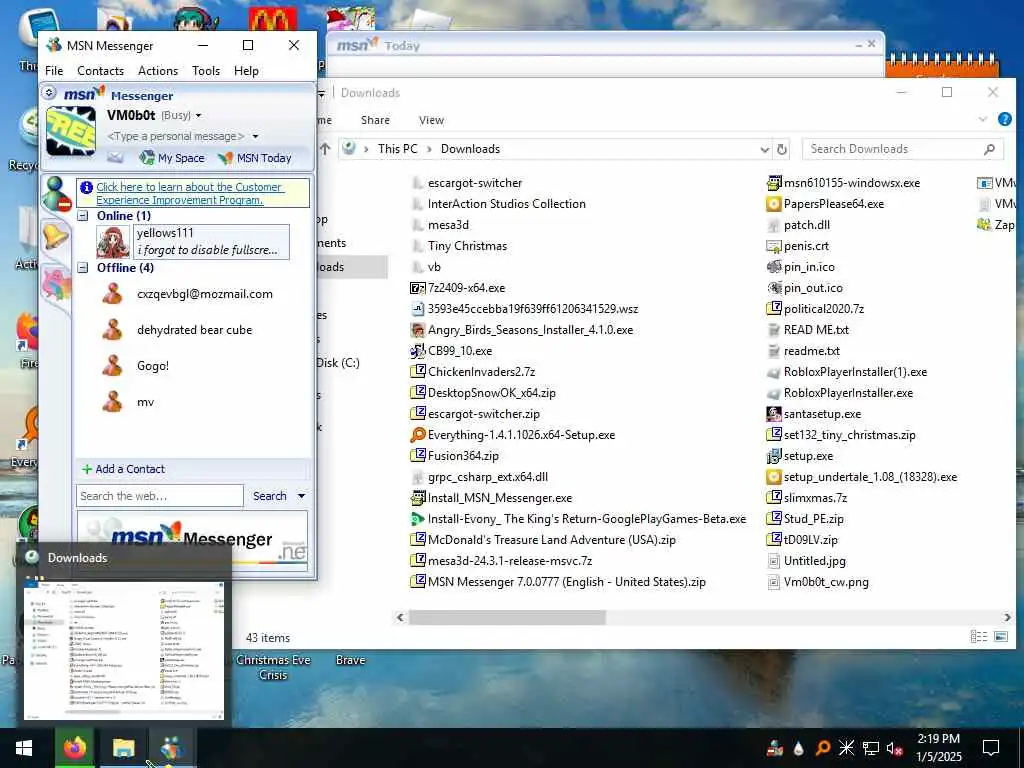Open the MSN Messenger email inbox icon
Screen dimensions: 1024x768
(x=115, y=157)
